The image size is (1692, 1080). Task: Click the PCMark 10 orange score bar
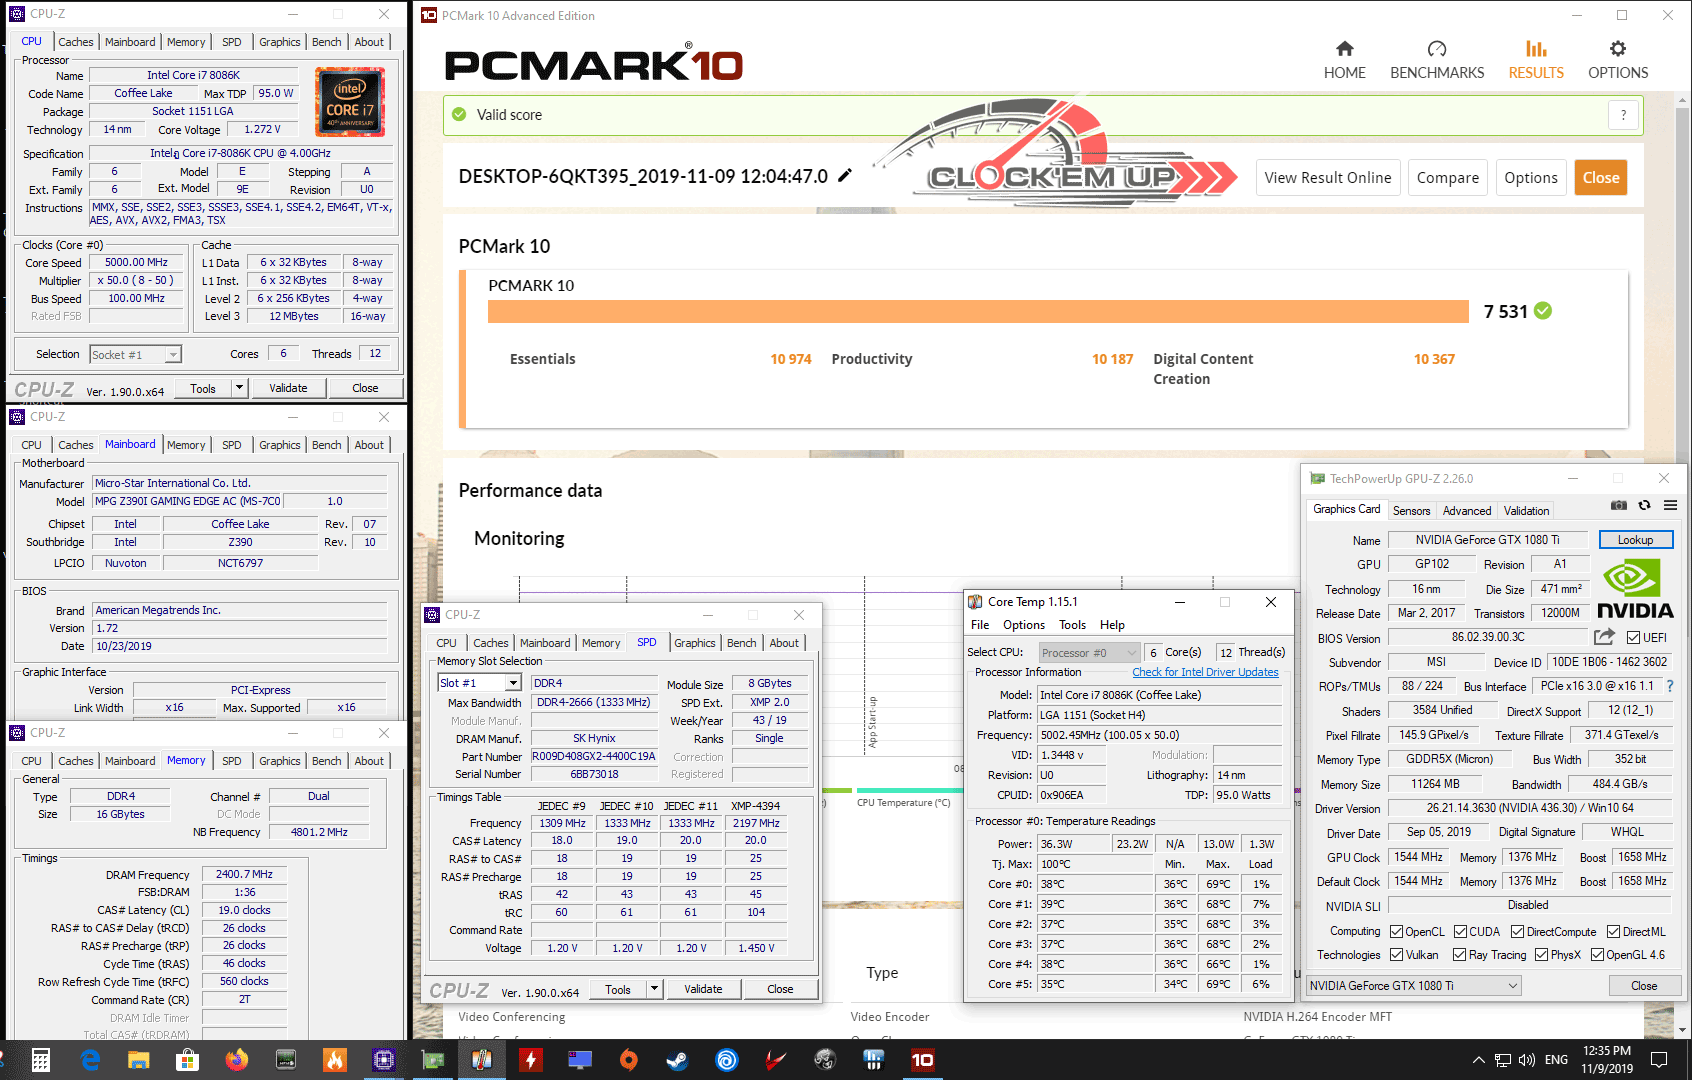pos(977,311)
